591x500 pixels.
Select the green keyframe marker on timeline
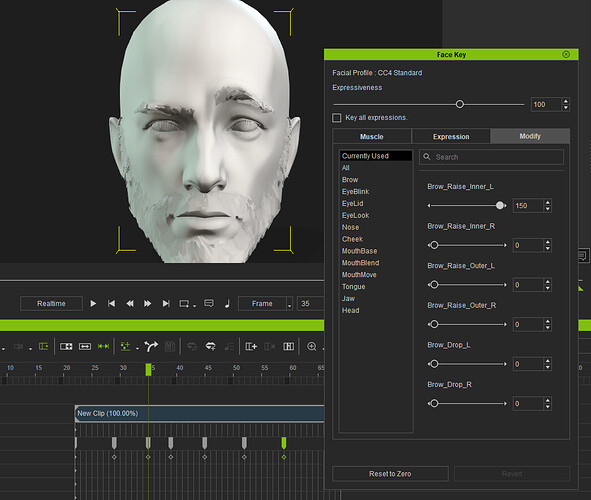coord(284,443)
